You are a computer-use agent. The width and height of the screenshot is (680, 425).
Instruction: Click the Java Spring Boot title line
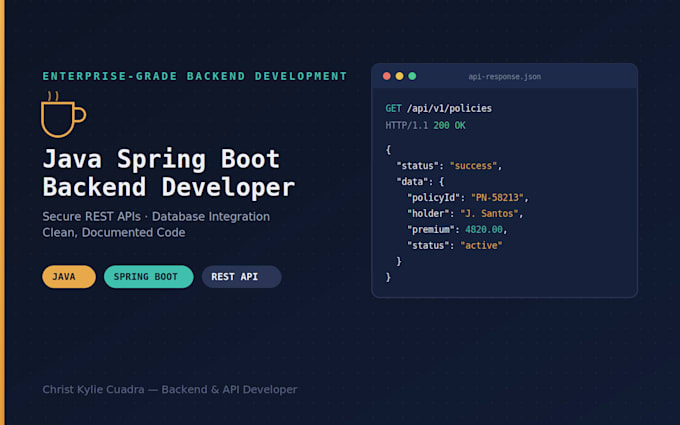(x=161, y=159)
